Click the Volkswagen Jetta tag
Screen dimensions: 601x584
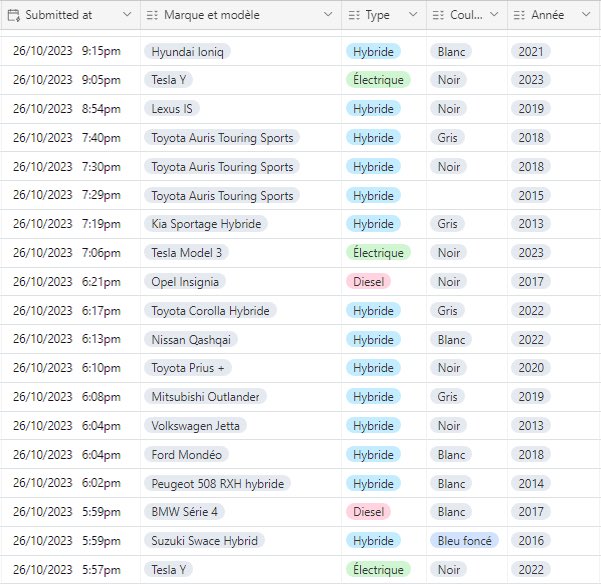pos(195,426)
